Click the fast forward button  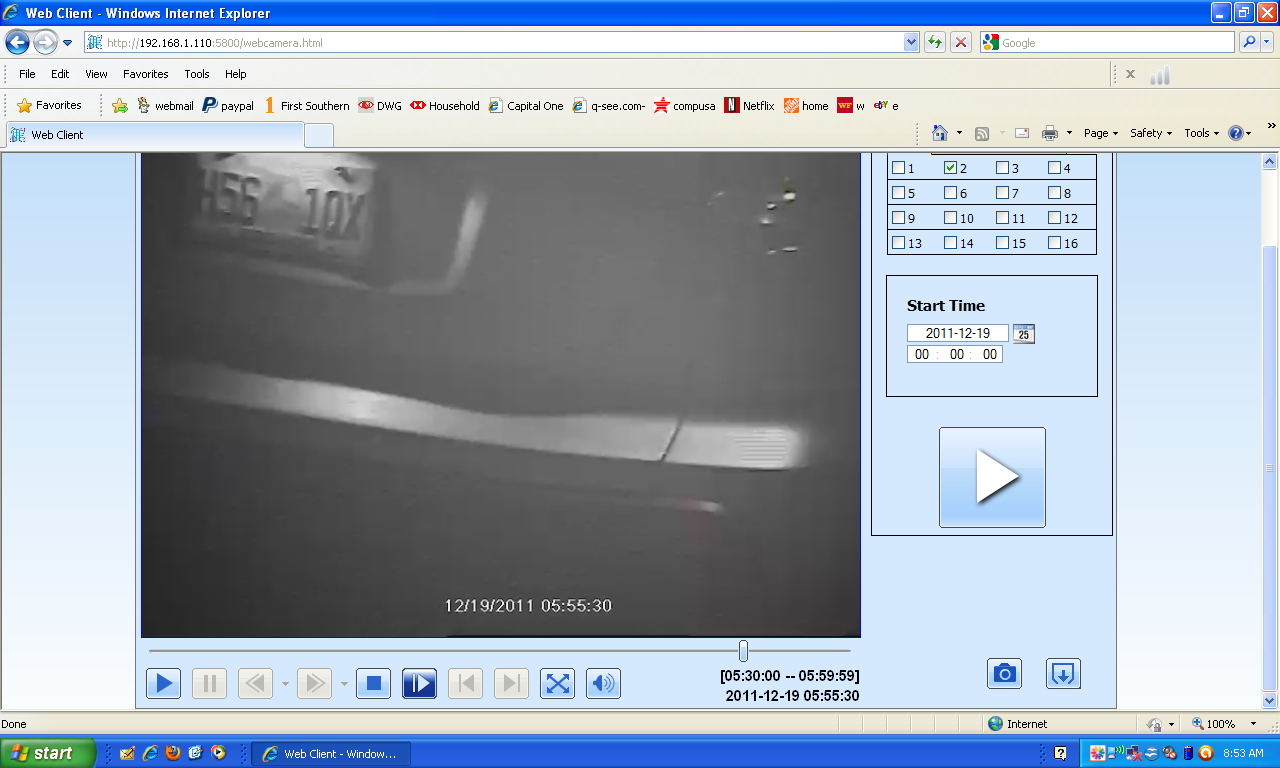314,684
